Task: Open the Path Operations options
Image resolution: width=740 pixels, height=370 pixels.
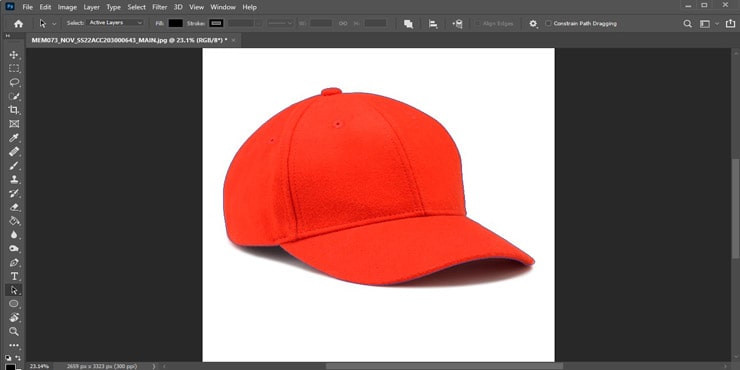Action: coord(408,24)
